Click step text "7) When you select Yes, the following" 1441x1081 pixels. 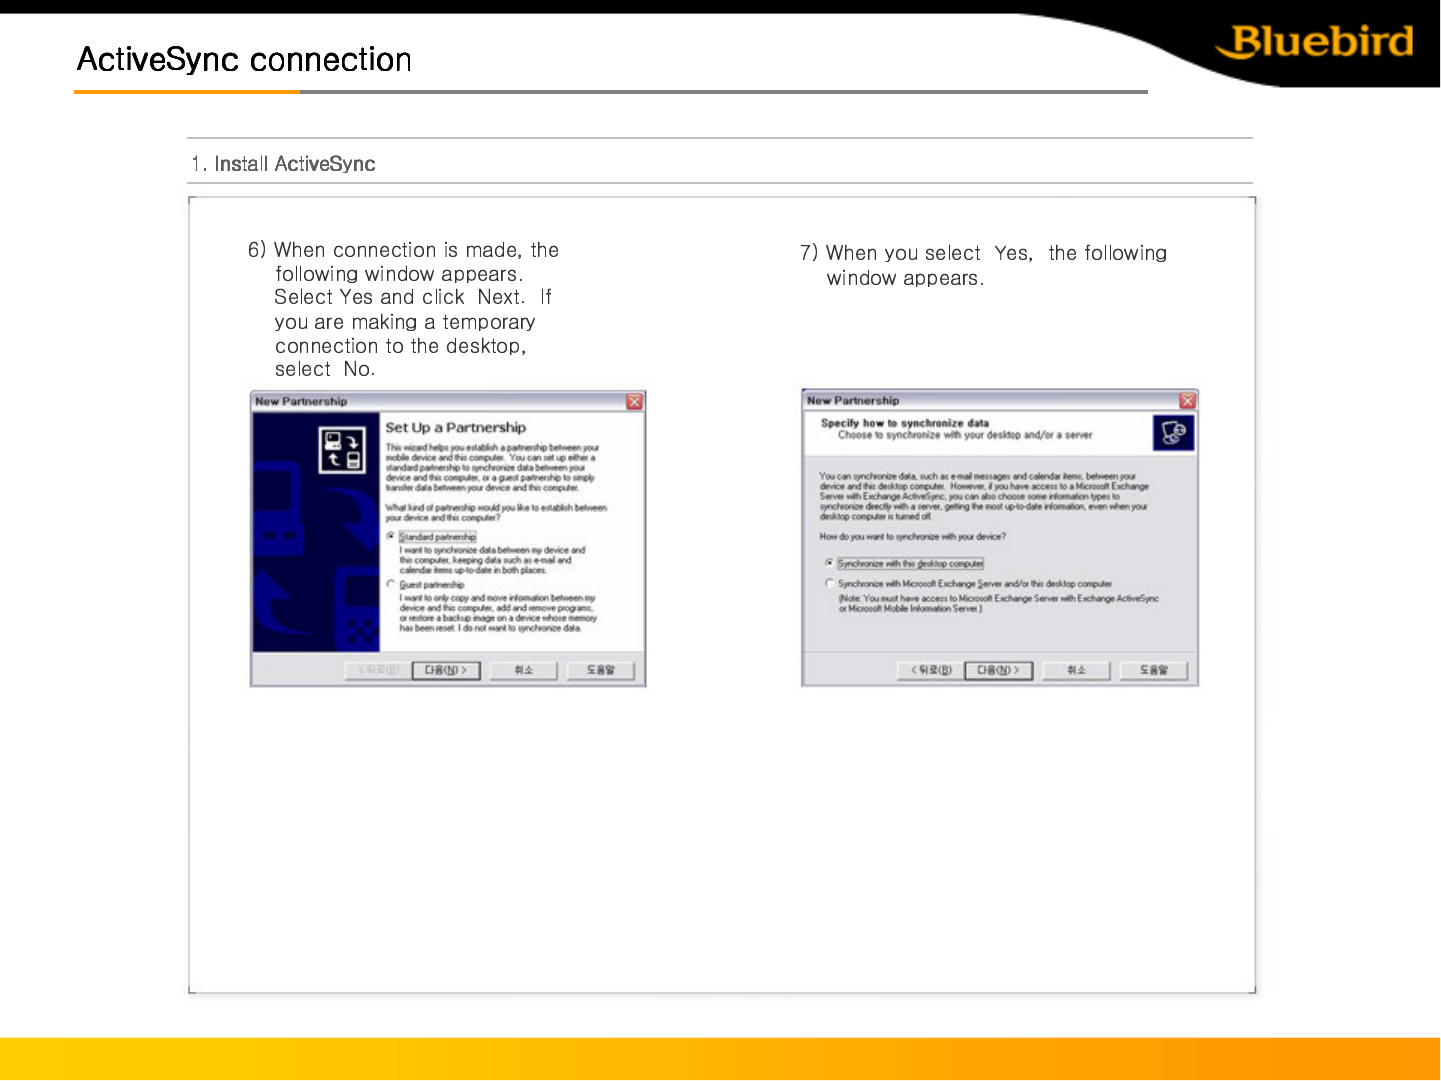pyautogui.click(x=983, y=253)
